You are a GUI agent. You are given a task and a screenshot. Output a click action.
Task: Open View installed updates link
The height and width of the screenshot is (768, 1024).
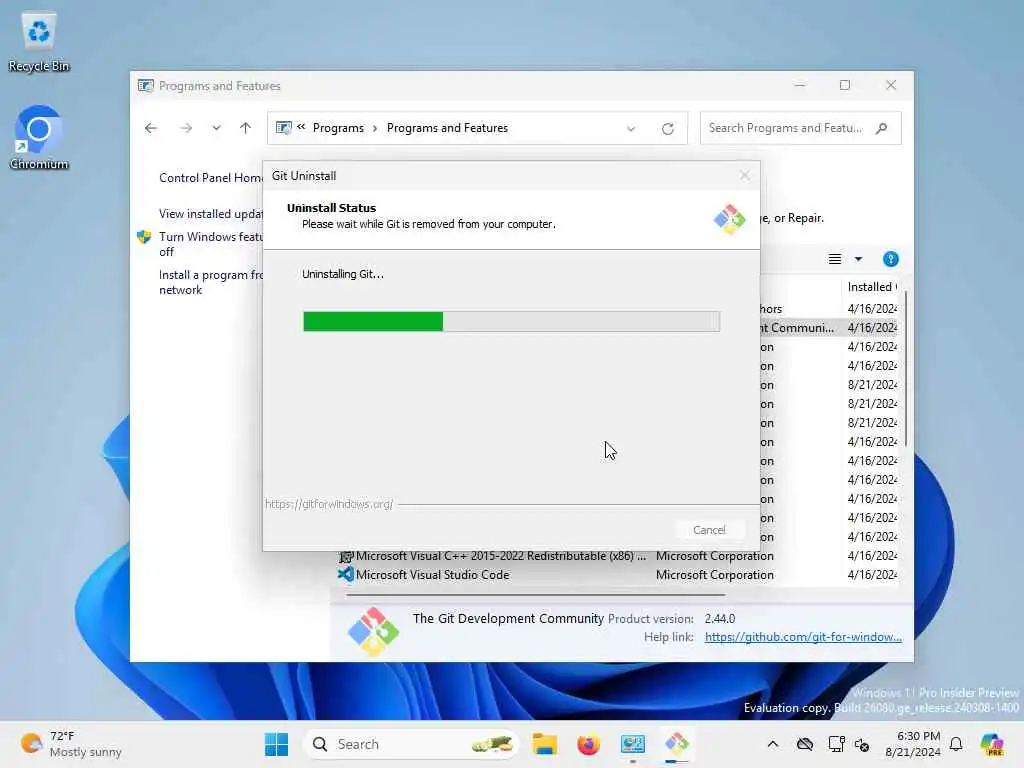210,214
